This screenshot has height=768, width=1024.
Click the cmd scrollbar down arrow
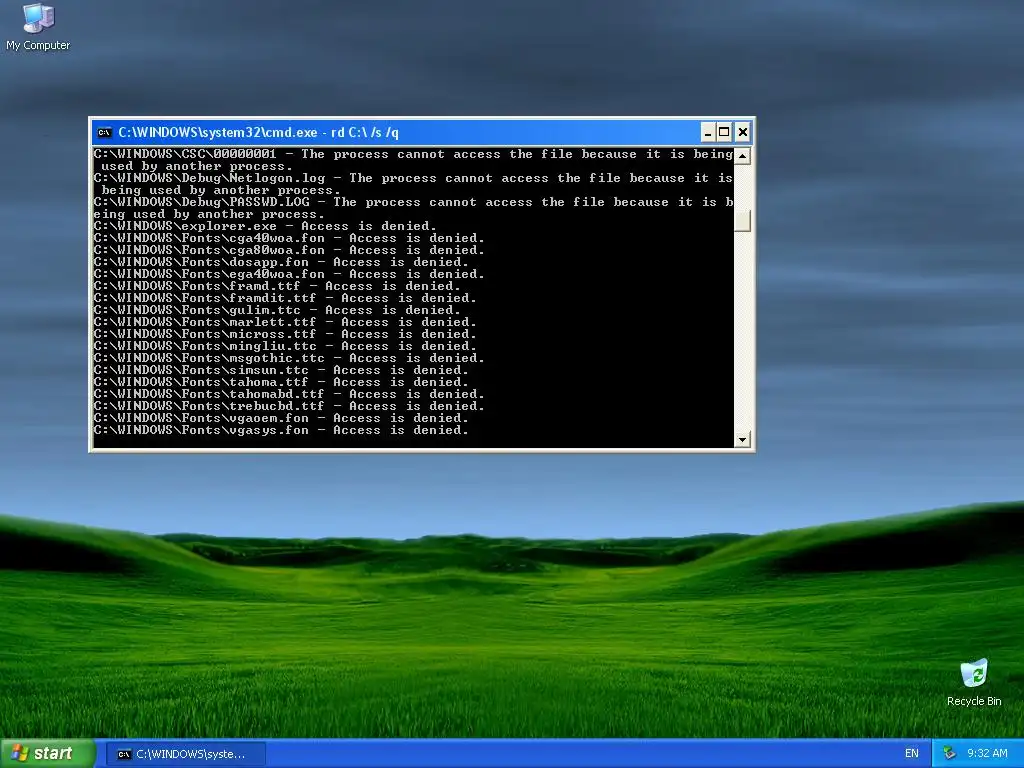click(x=742, y=440)
